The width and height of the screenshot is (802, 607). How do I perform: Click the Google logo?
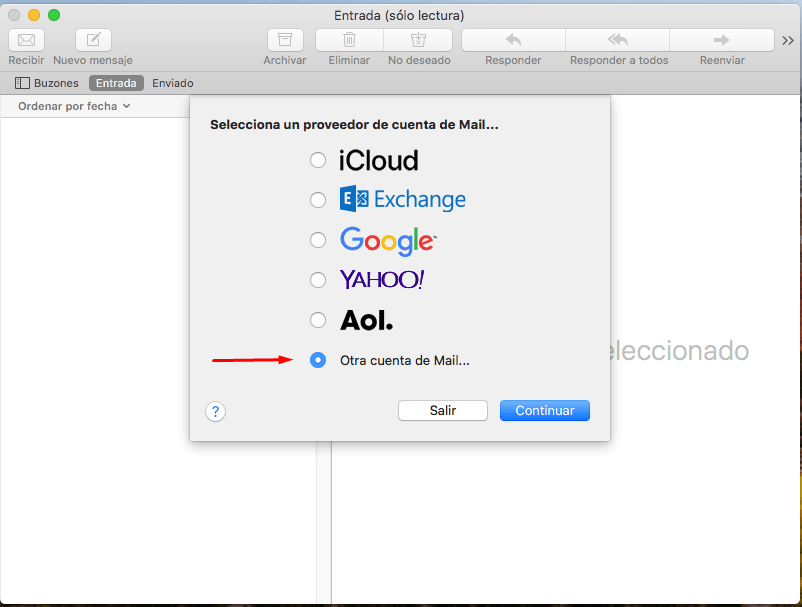tap(388, 241)
